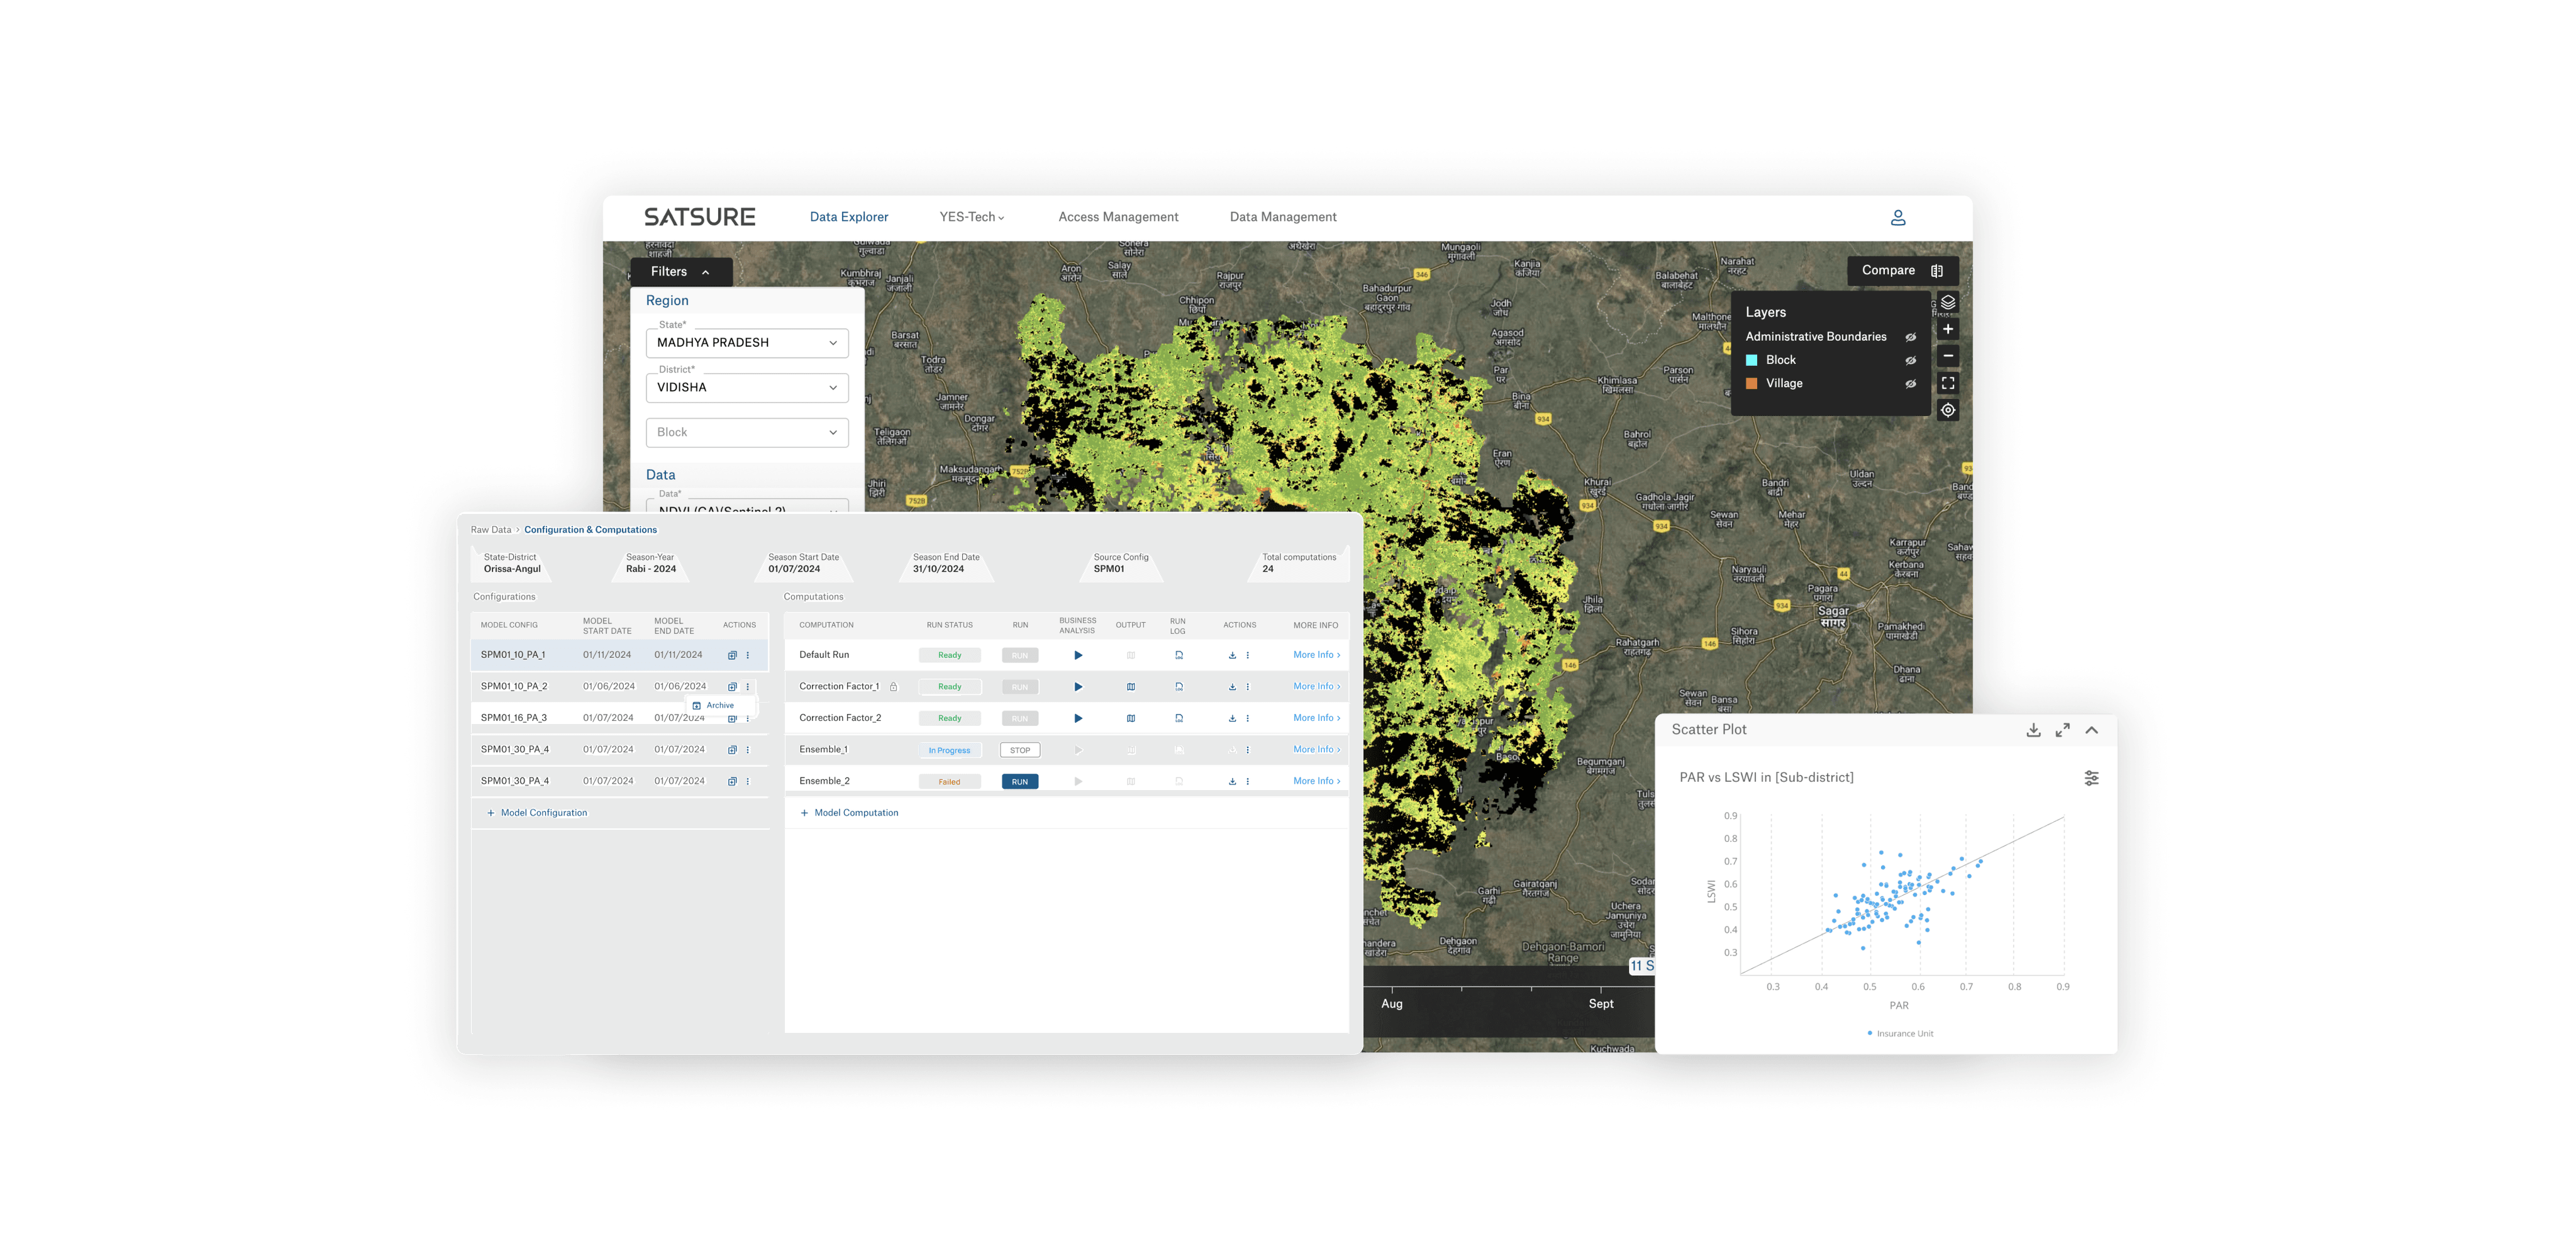This screenshot has width=2576, height=1248.
Task: Go to Data Management tab
Action: click(1282, 217)
